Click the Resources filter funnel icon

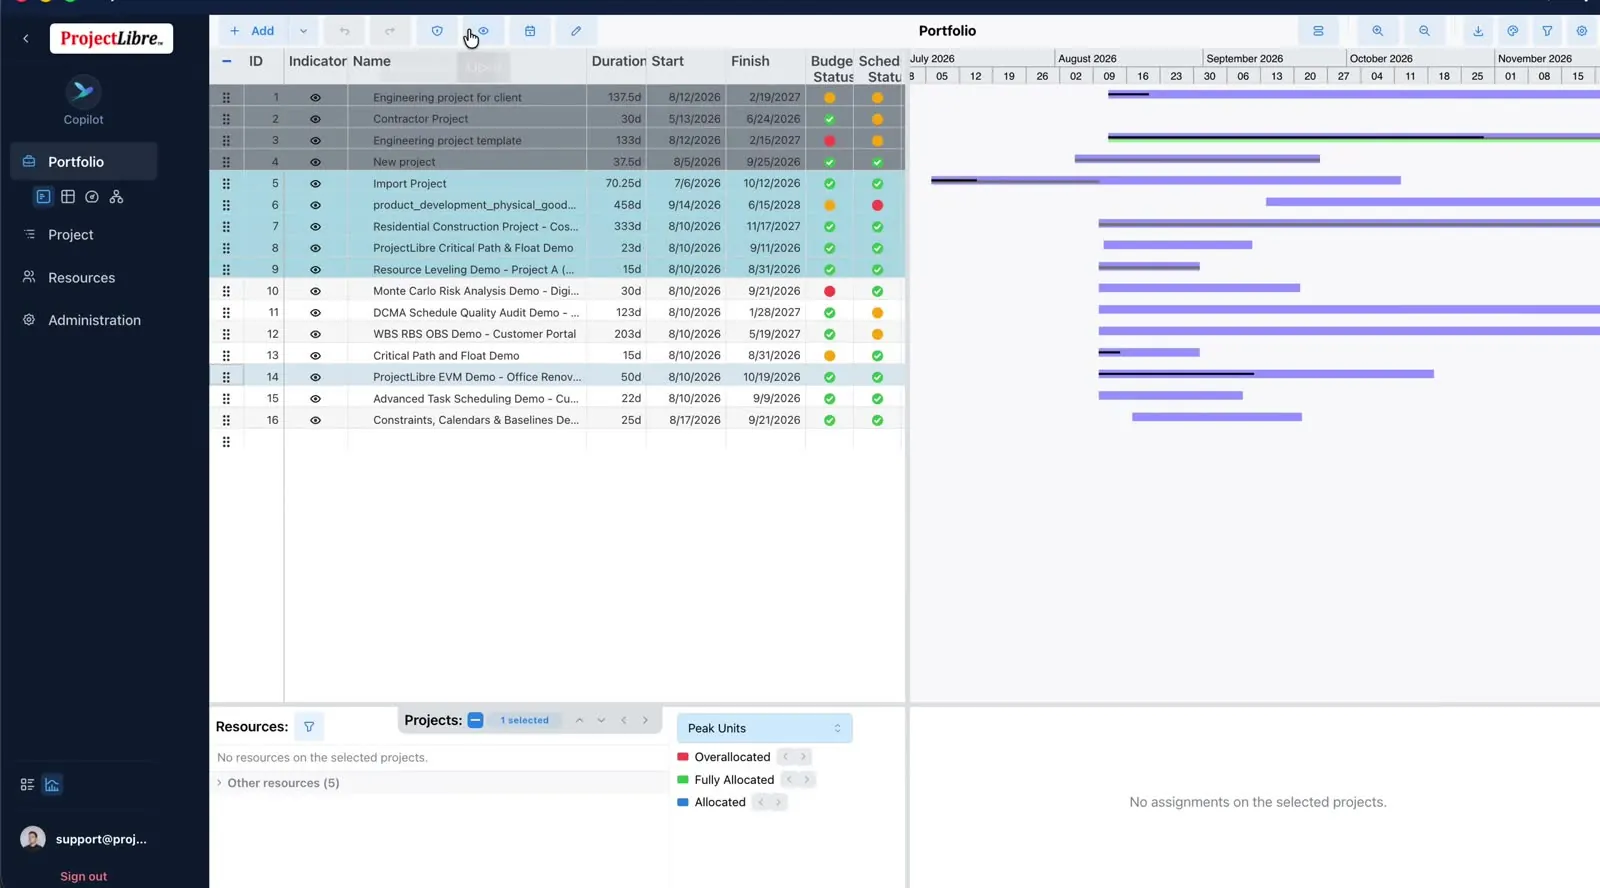[x=309, y=727]
